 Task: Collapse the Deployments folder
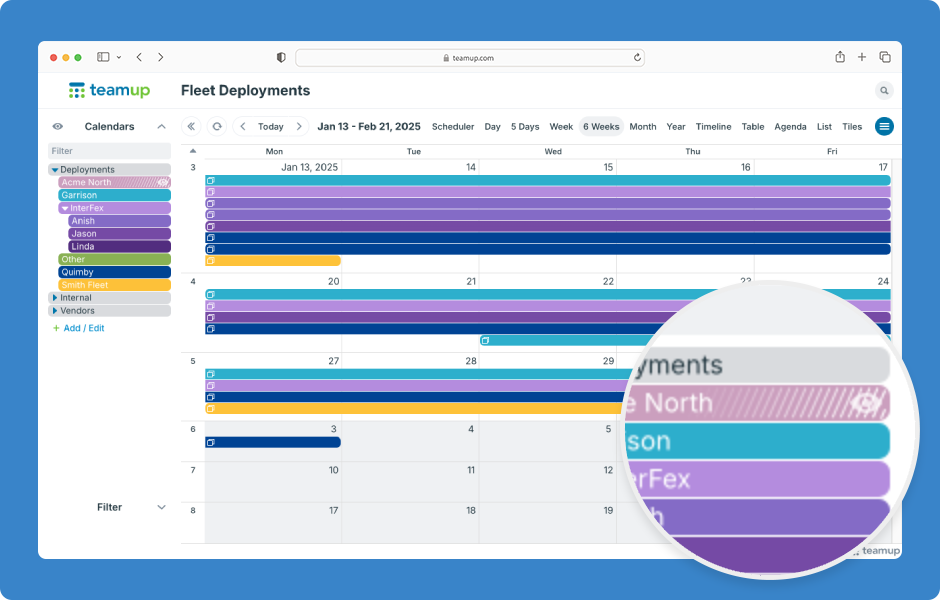pos(55,170)
